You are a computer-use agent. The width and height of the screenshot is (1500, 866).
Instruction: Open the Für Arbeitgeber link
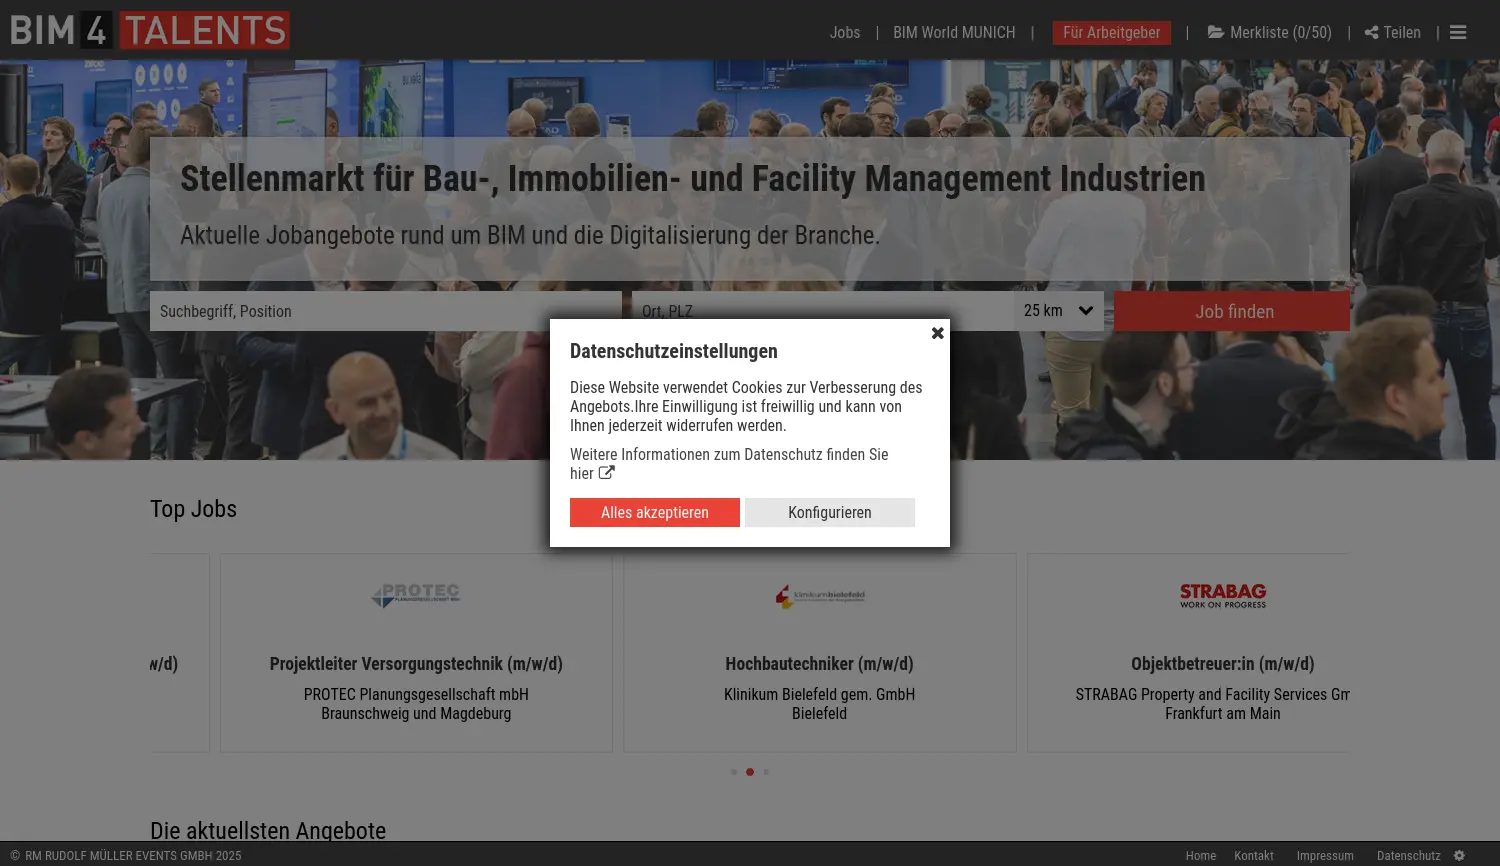1111,32
